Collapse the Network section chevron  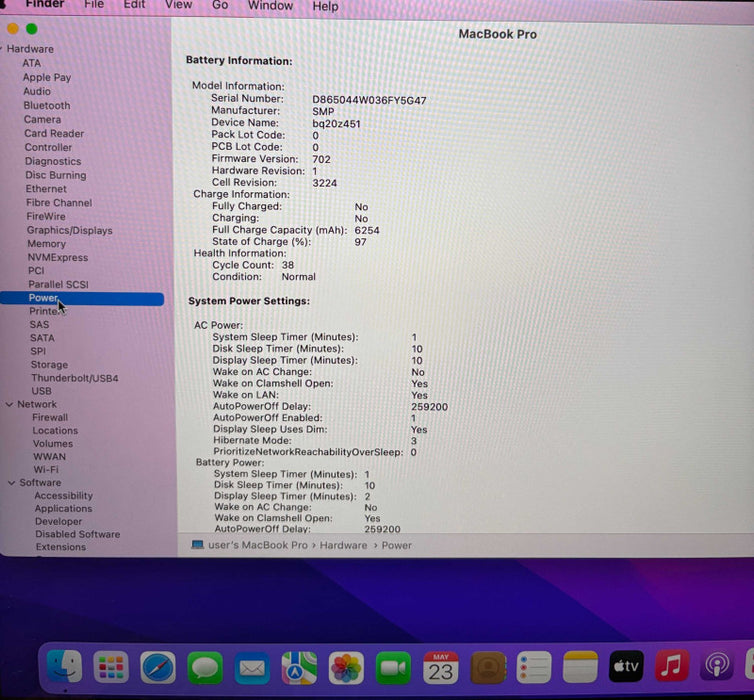(9, 404)
